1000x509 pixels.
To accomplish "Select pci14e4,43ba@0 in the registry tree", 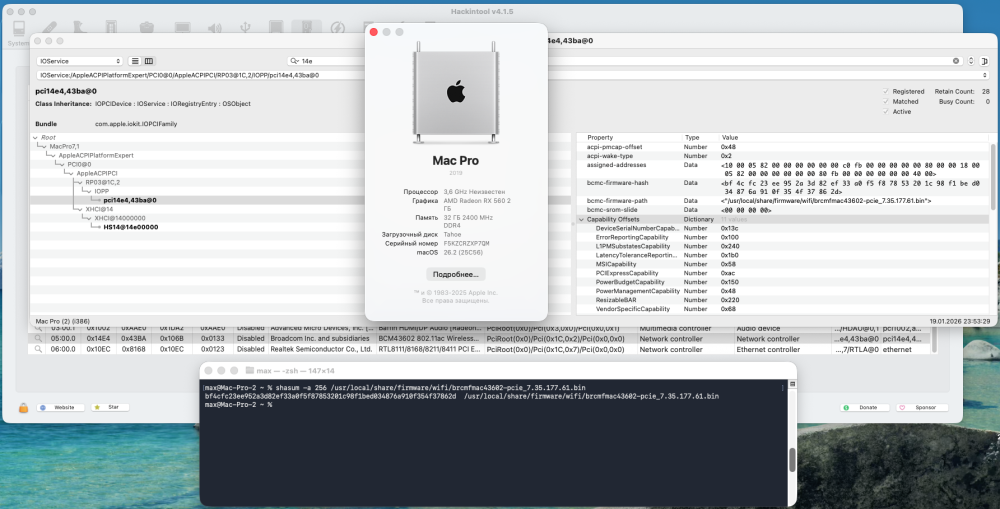I will pos(130,200).
